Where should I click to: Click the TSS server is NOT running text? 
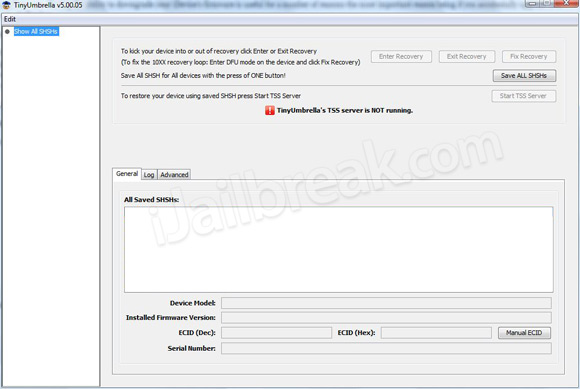345,110
